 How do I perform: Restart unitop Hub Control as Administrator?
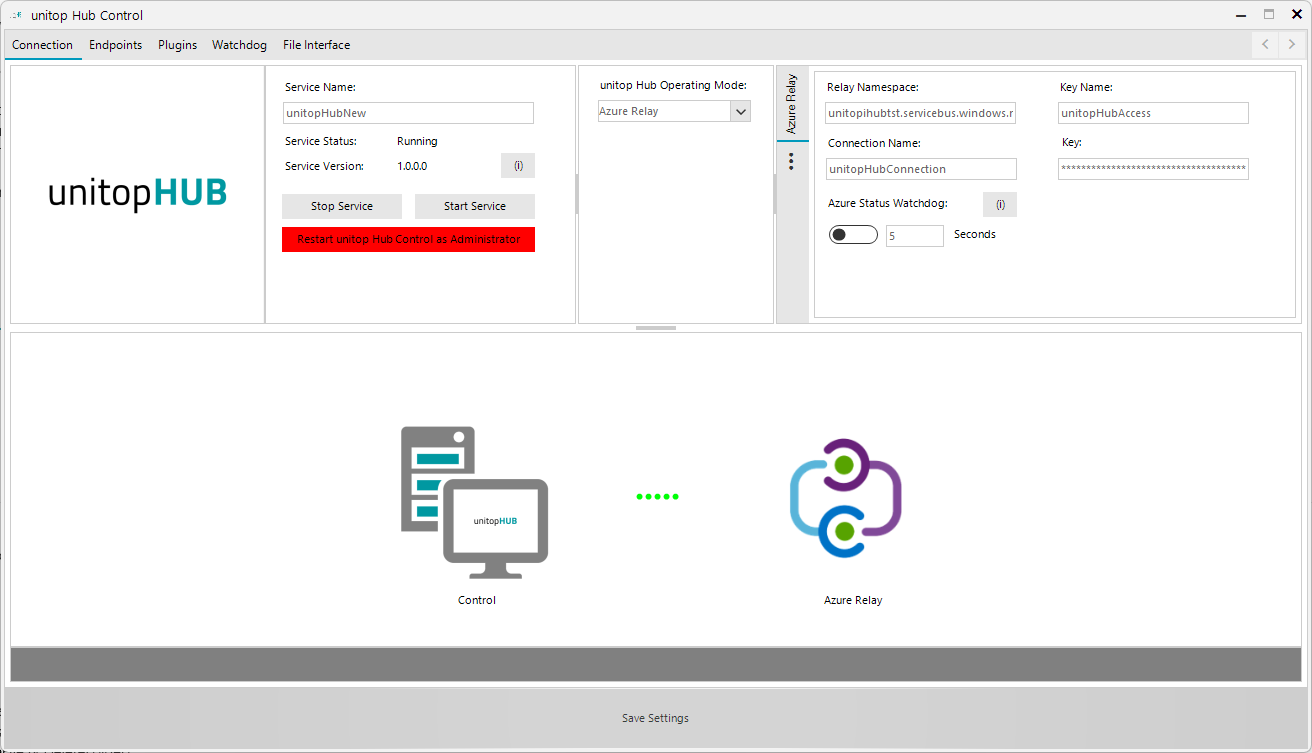point(408,239)
